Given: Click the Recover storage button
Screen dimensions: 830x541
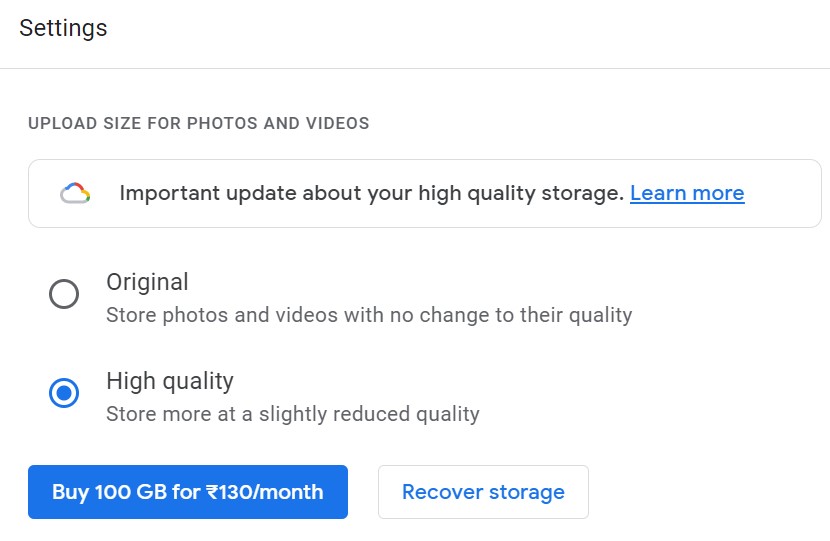Looking at the screenshot, I should pos(483,492).
